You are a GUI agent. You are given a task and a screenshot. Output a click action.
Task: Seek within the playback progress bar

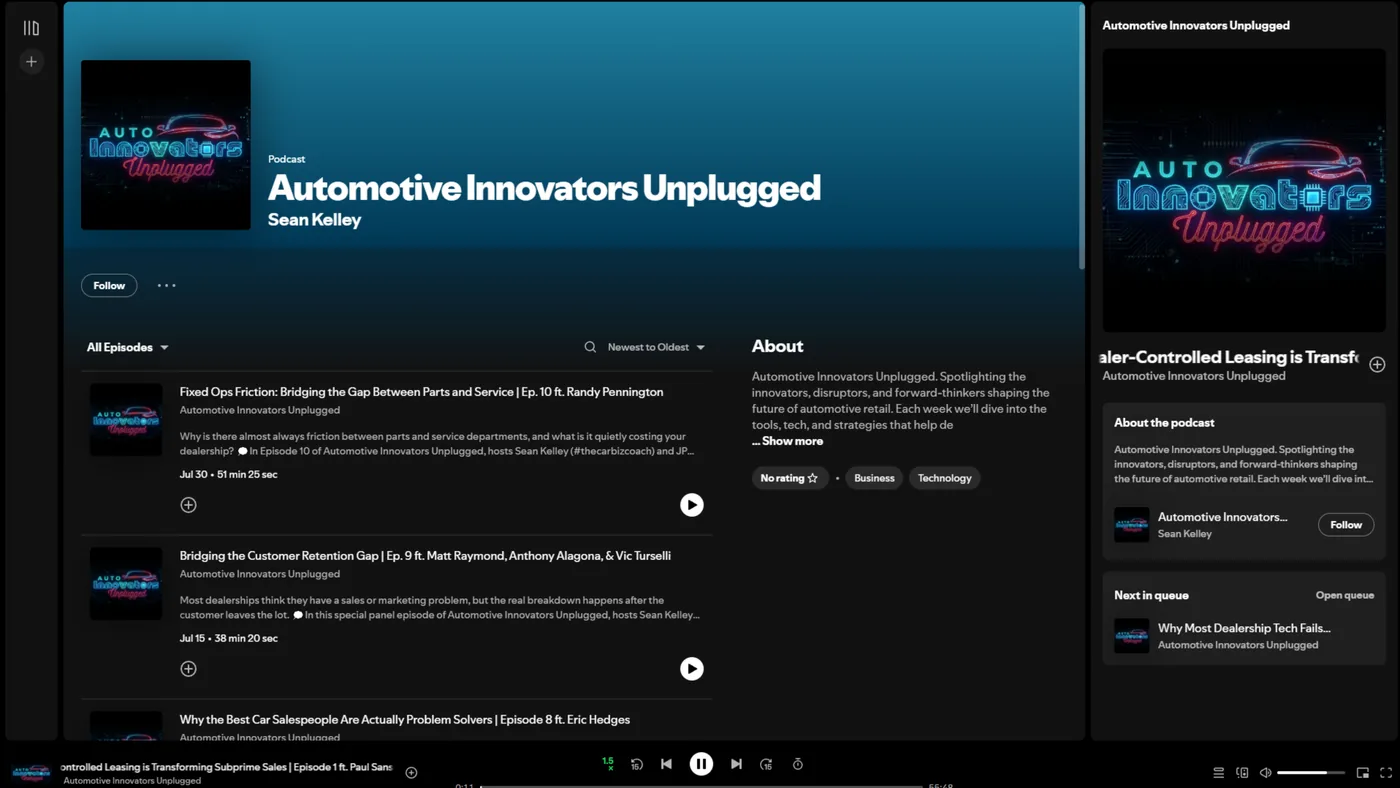(x=701, y=785)
